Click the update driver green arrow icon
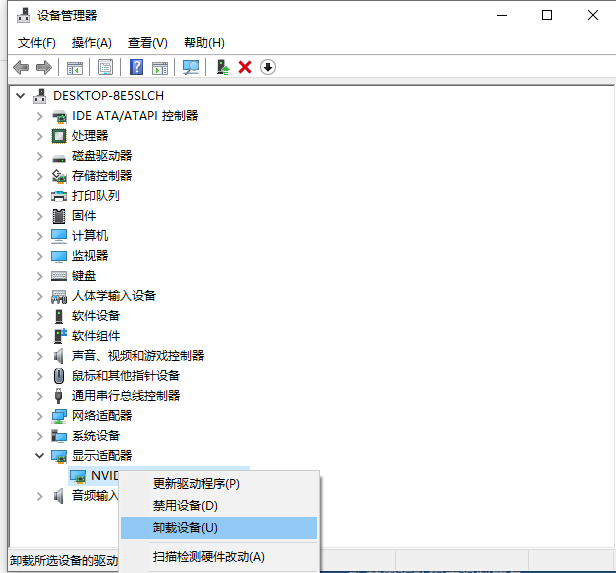Image resolution: width=616 pixels, height=573 pixels. pyautogui.click(x=223, y=67)
